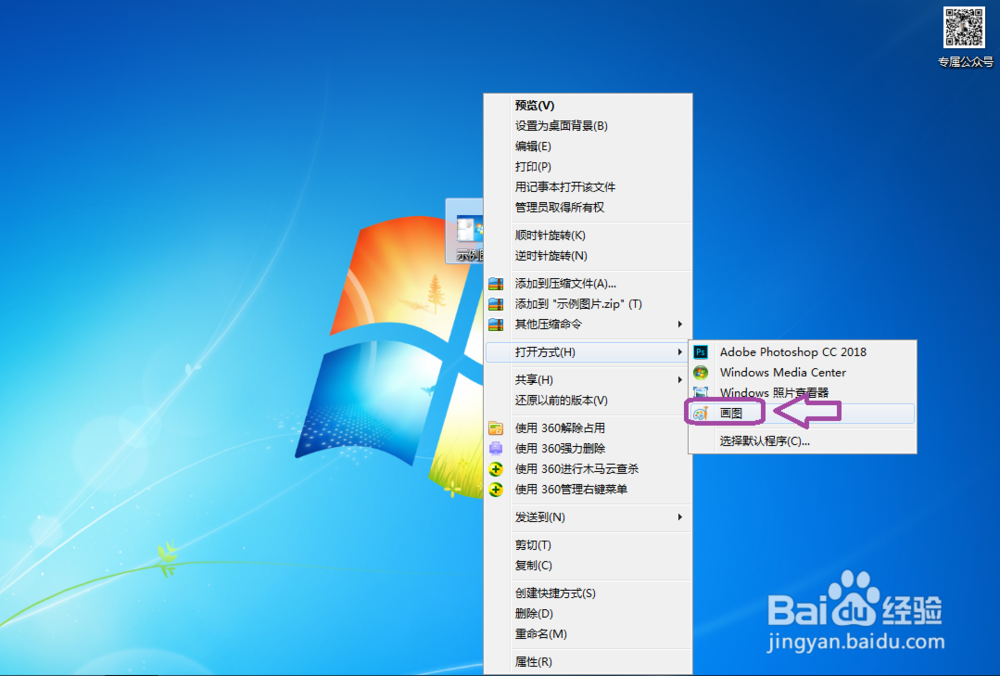The width and height of the screenshot is (1000, 676).
Task: Click the Adobe Photoshop CC 2018 icon
Action: coord(700,352)
